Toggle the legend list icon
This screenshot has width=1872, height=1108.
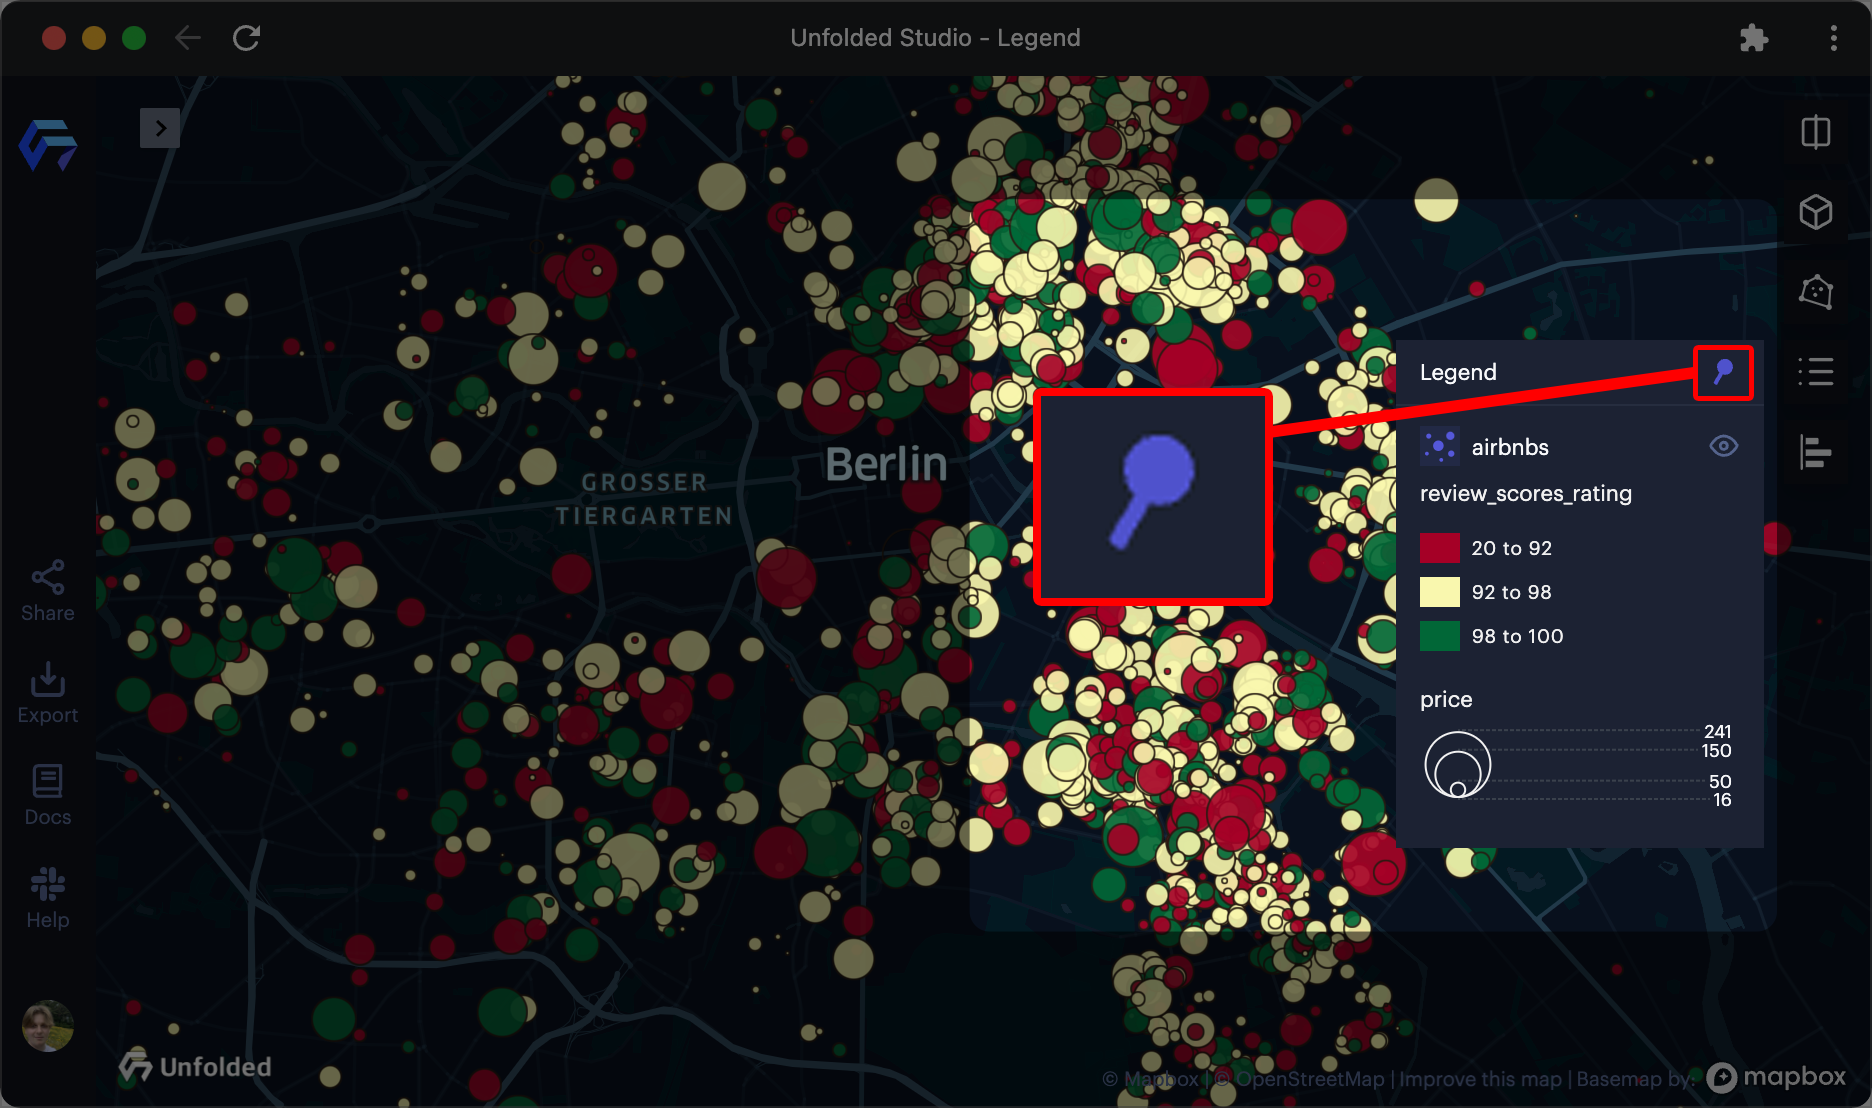[1816, 372]
